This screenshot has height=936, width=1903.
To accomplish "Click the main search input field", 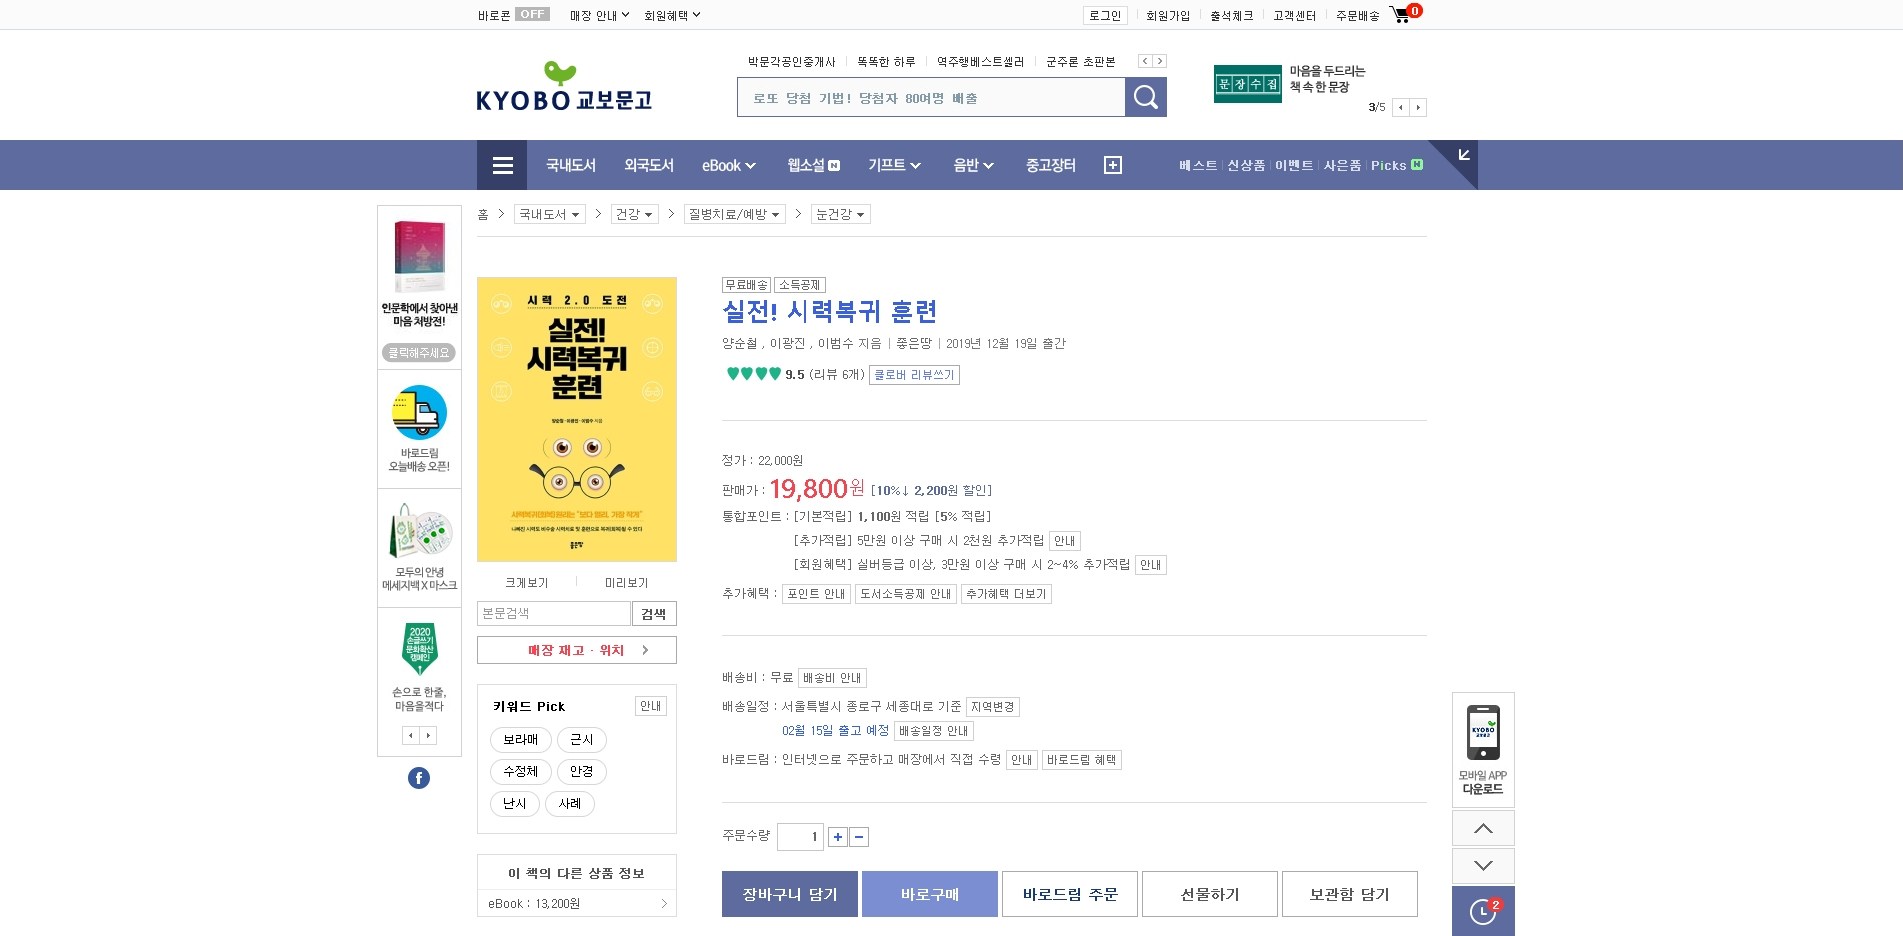I will pyautogui.click(x=931, y=97).
